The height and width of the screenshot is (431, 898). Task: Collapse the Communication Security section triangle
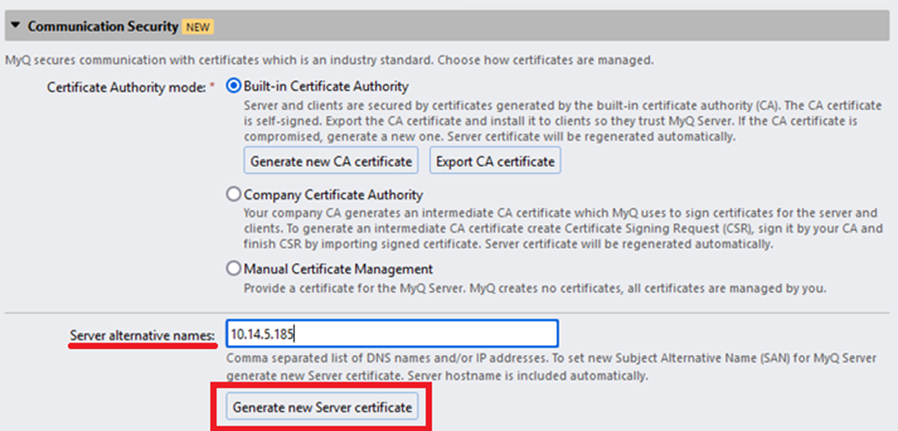coord(16,25)
